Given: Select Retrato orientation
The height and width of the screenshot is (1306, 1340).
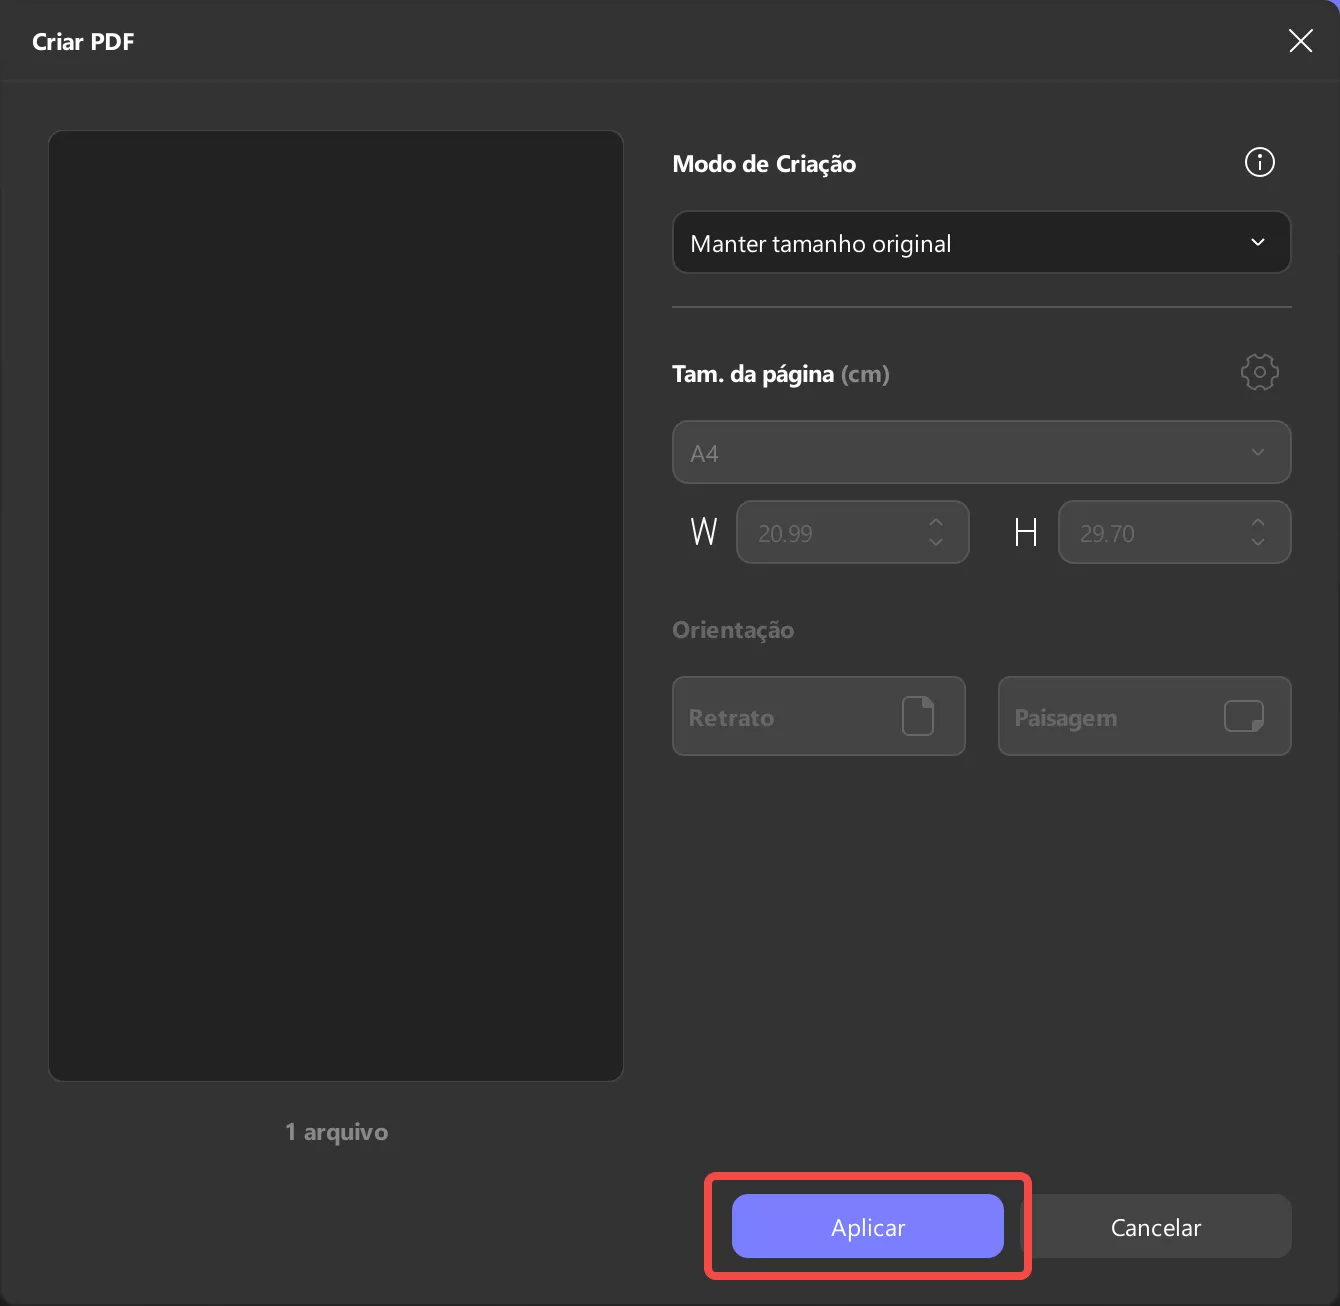Looking at the screenshot, I should (x=819, y=716).
